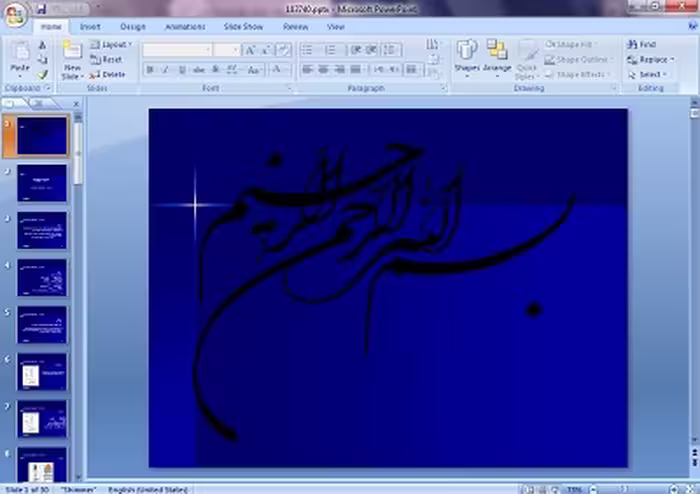Open the Slide Show ribbon tab

tap(243, 27)
